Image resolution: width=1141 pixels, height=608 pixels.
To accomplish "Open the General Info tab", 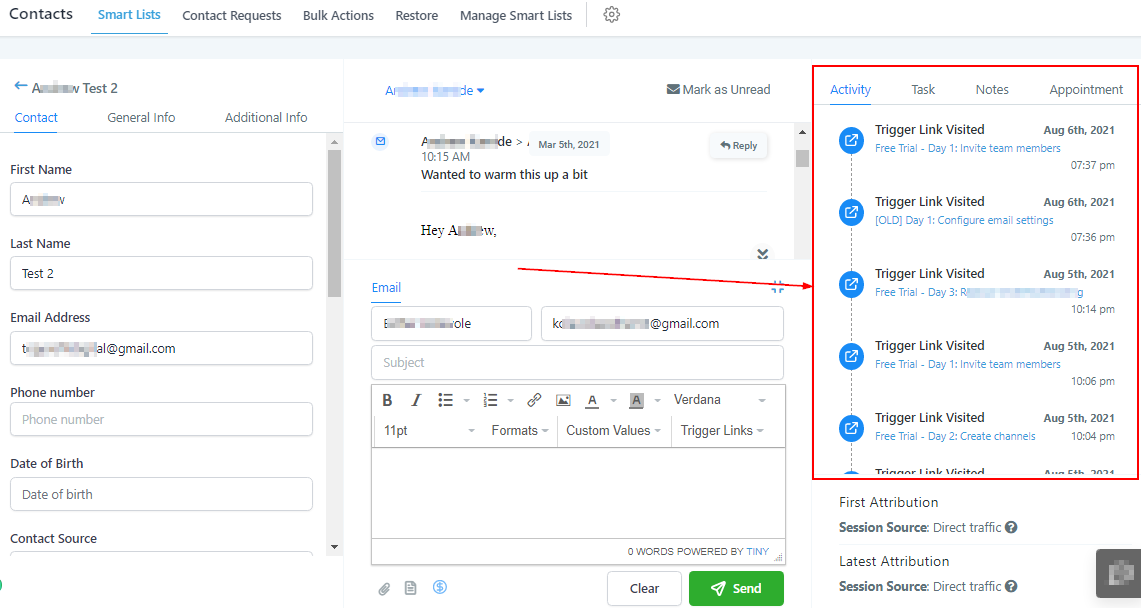I will pos(141,117).
